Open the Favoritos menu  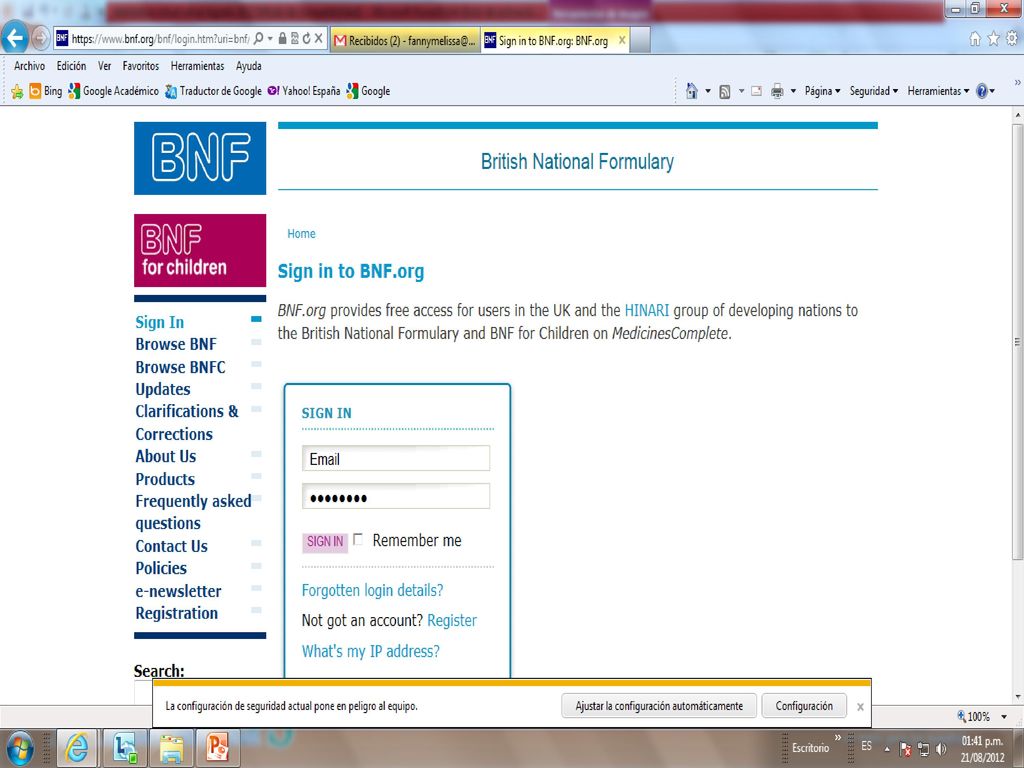click(141, 66)
